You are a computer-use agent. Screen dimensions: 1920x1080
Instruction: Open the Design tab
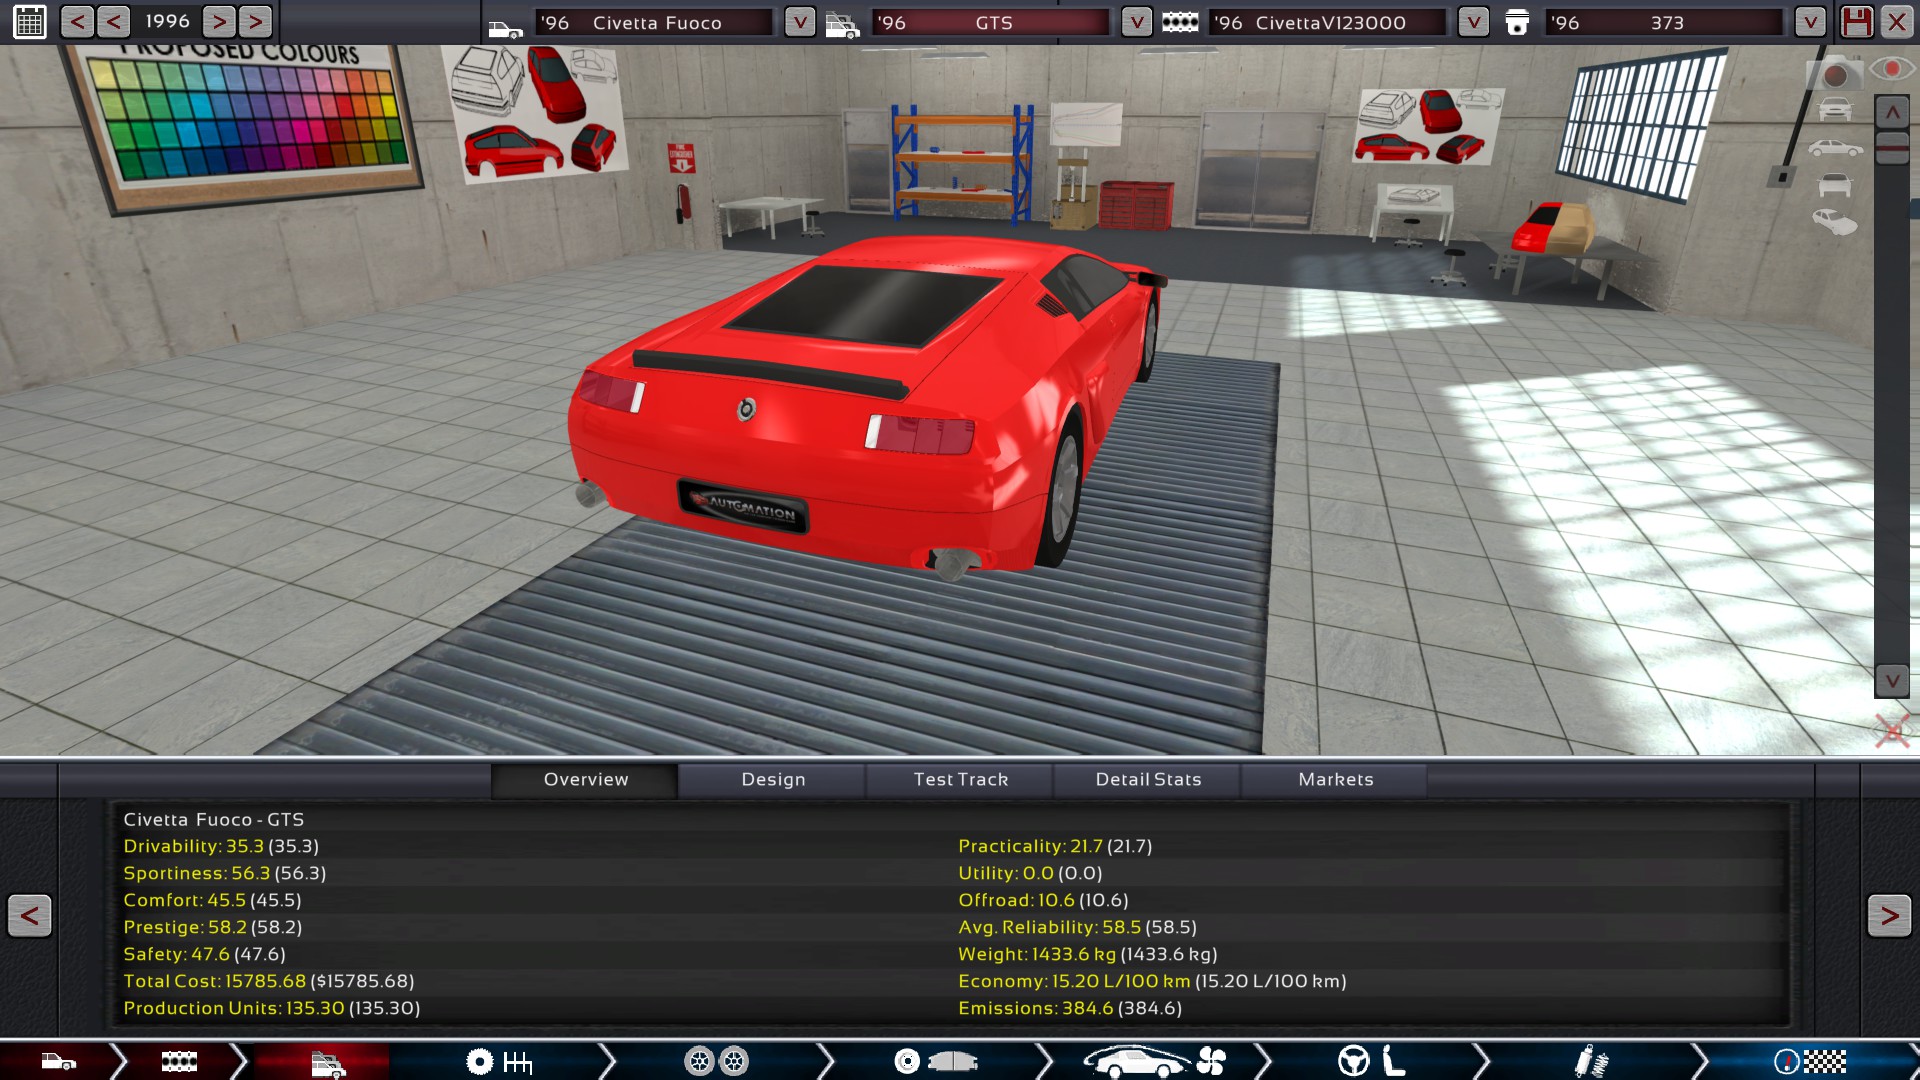click(773, 780)
